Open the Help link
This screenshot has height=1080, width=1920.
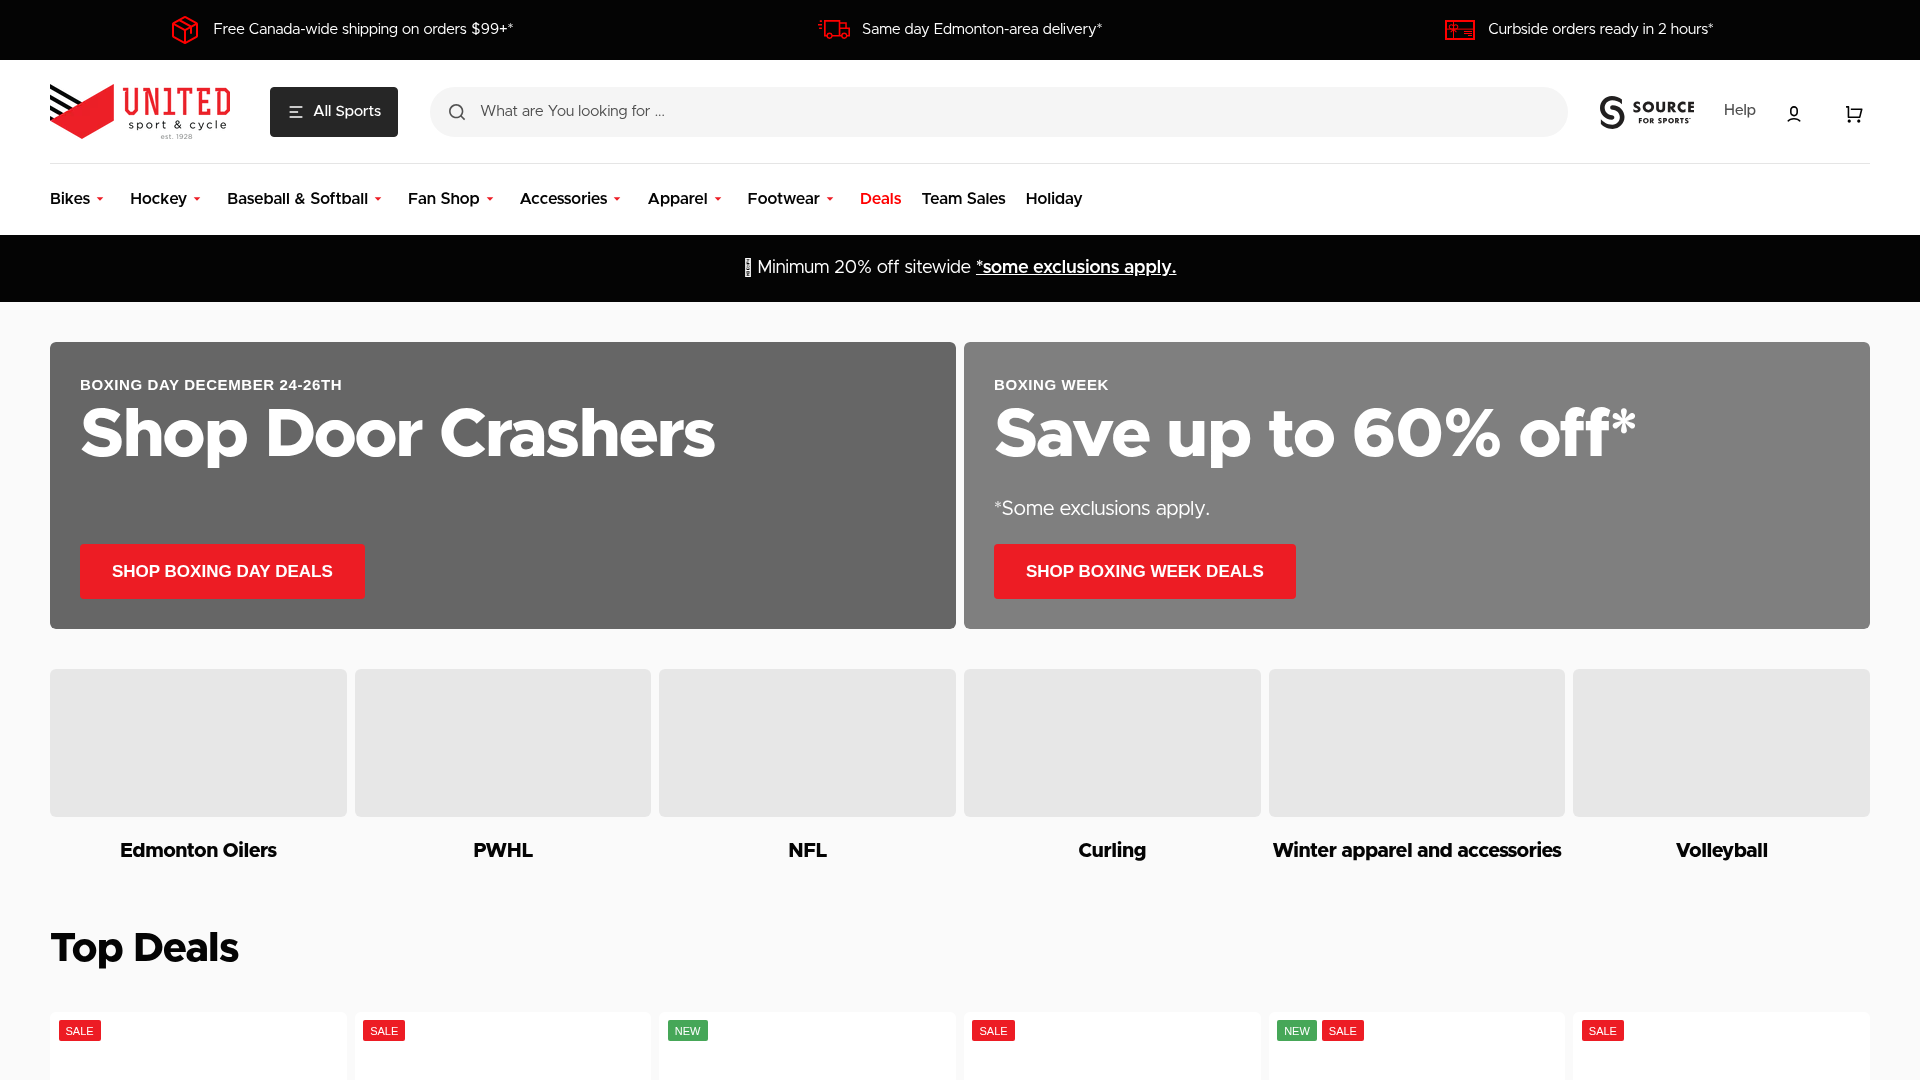coord(1739,110)
